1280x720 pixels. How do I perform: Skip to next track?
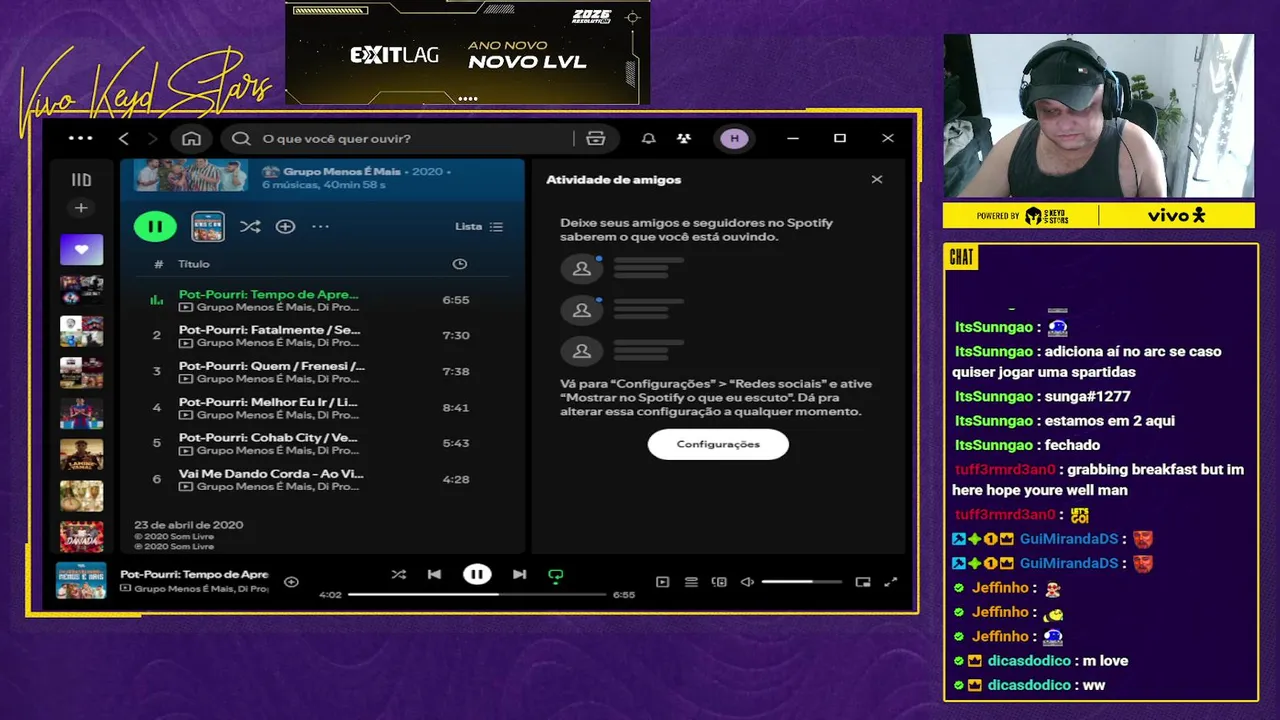coord(519,574)
